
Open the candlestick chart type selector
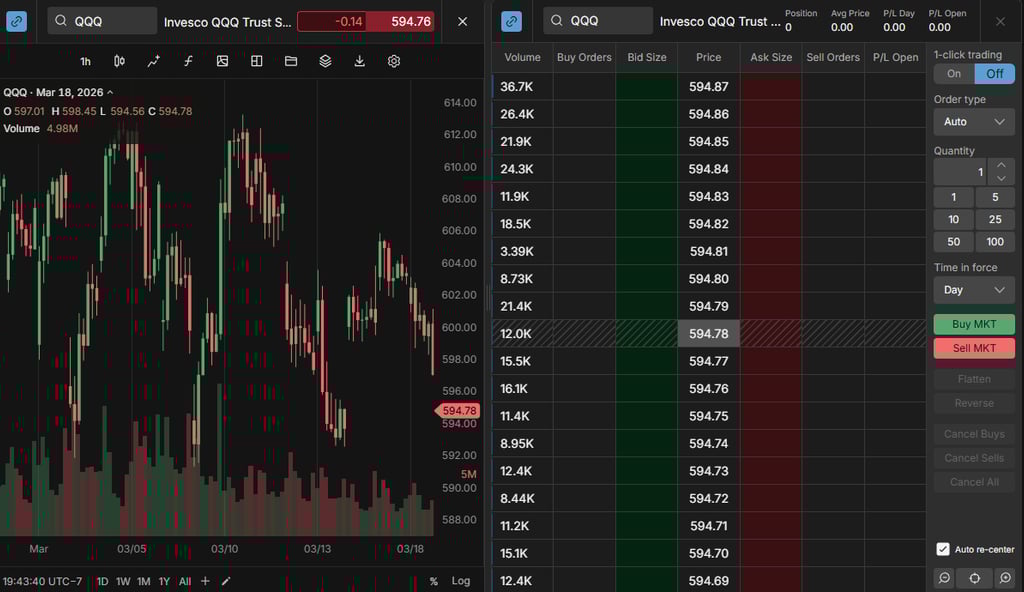coord(120,61)
